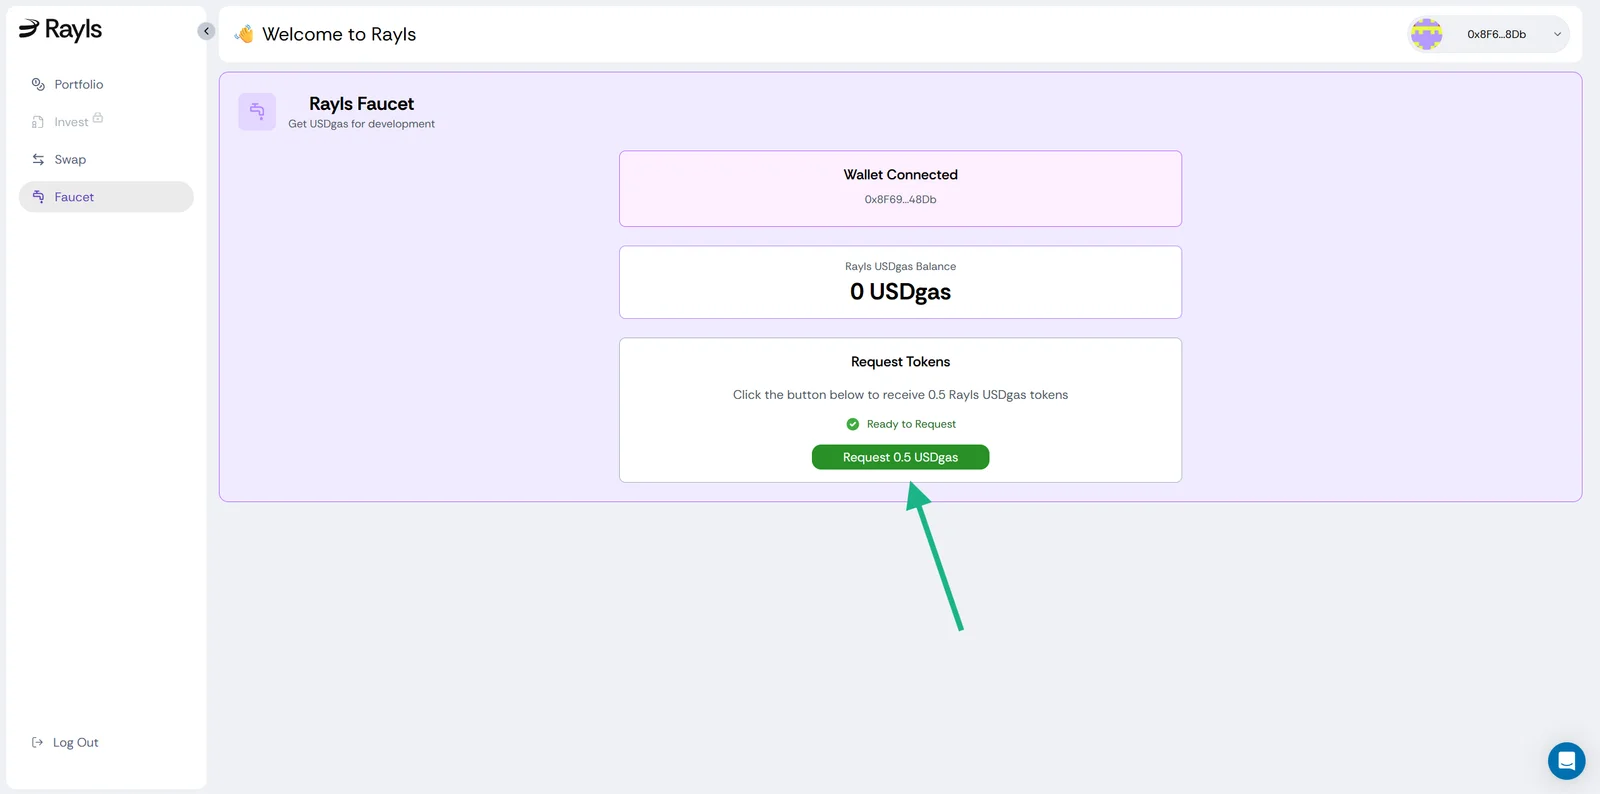Click the Invest sidebar icon

point(38,122)
